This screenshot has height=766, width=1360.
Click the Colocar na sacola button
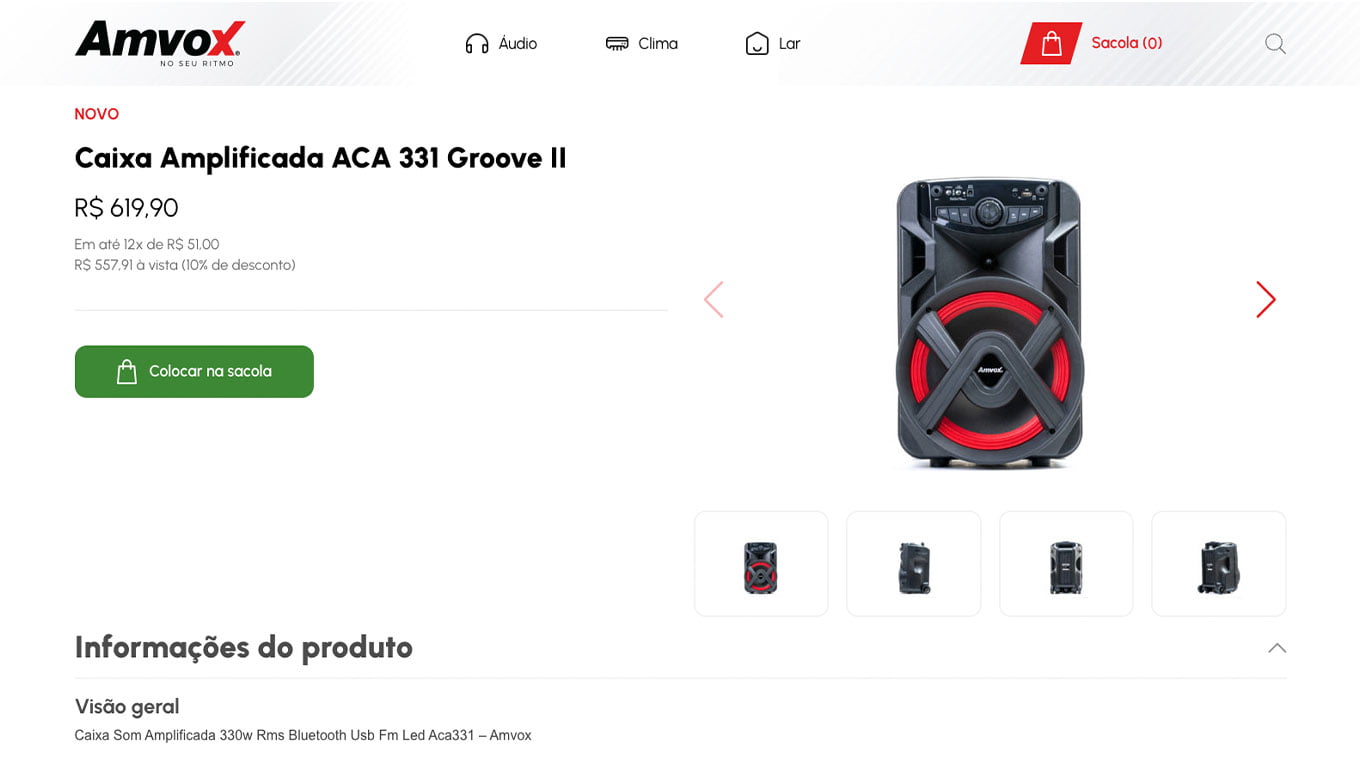(194, 372)
